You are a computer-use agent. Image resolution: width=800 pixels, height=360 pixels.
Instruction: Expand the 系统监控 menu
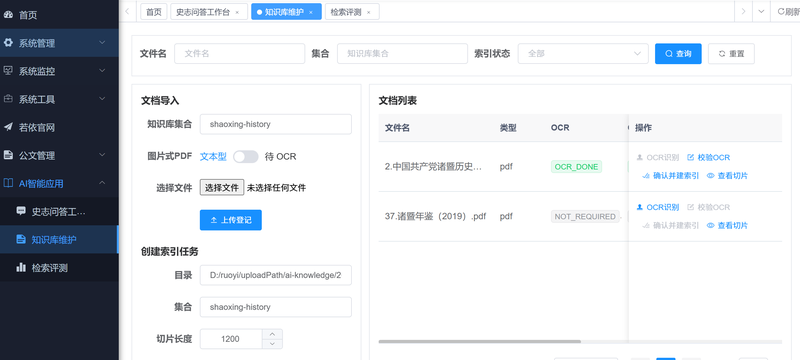coord(102,71)
